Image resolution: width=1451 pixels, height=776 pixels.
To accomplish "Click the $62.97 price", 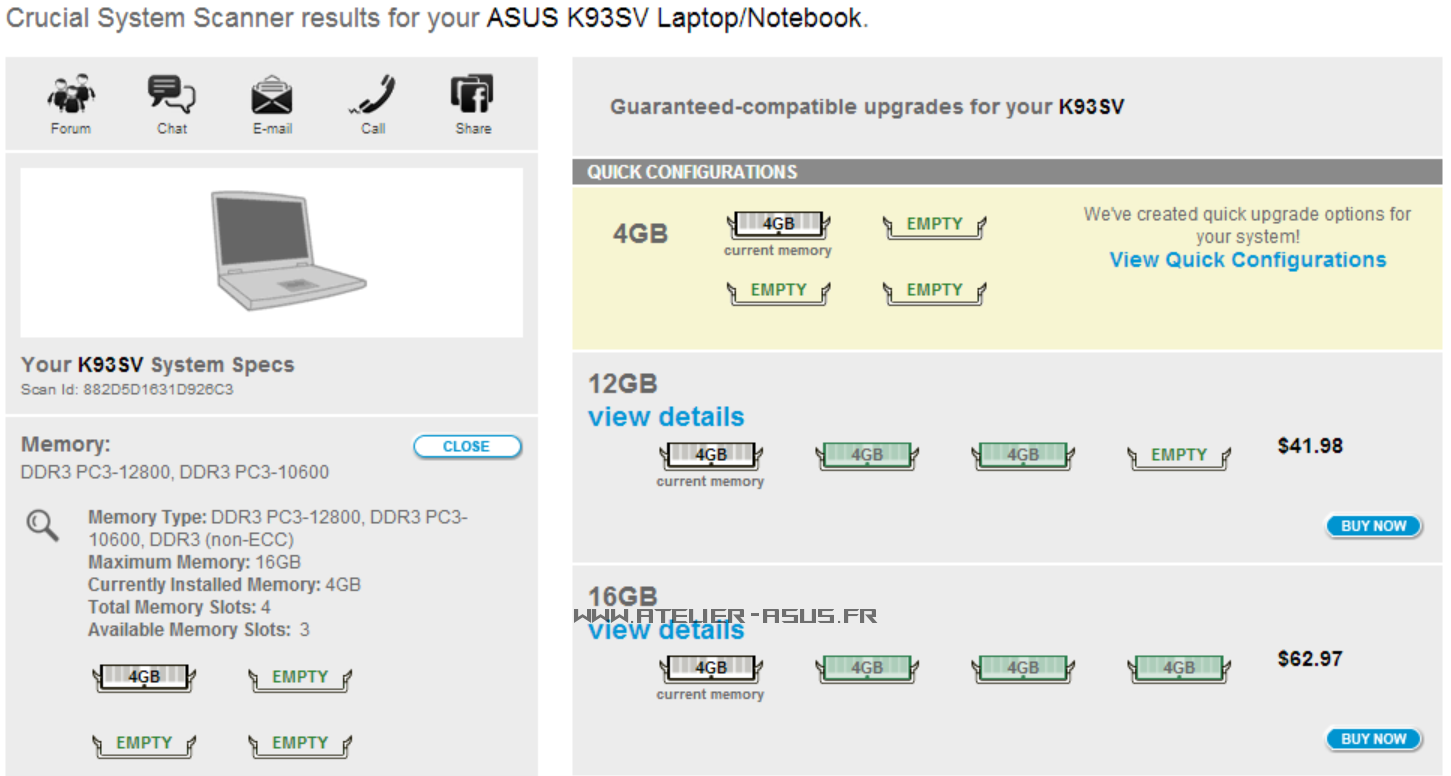I will [1310, 659].
